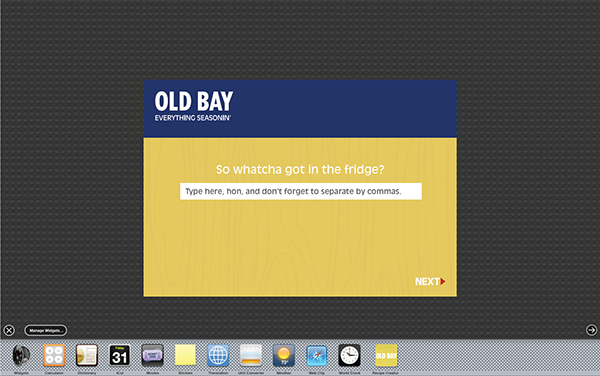Click the 'So whatcha got in the fridge?' heading

(x=300, y=169)
